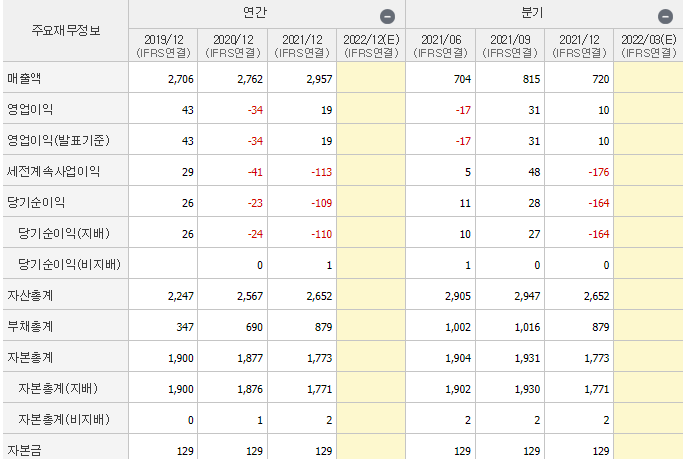
Task: Click the empty 매출액 2022/03(E) estimate cell
Action: (x=648, y=77)
